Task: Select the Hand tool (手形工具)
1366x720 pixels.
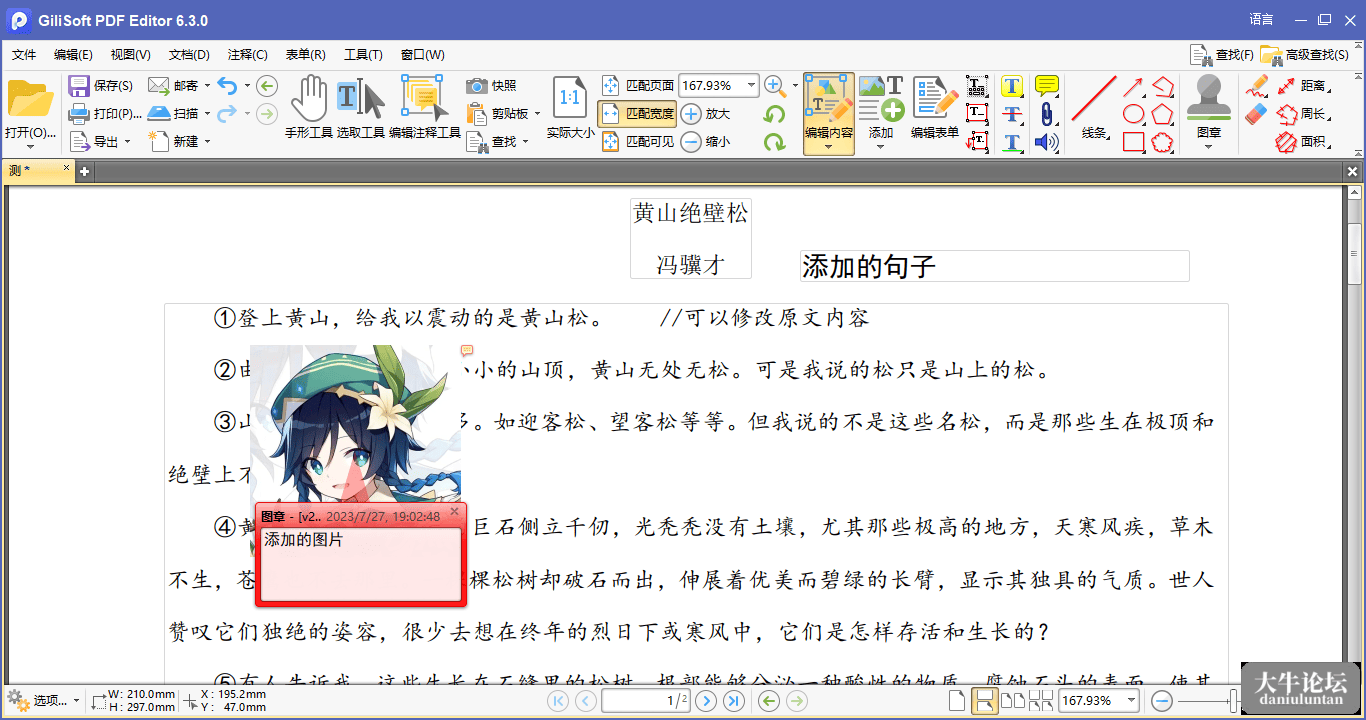Action: coord(309,107)
